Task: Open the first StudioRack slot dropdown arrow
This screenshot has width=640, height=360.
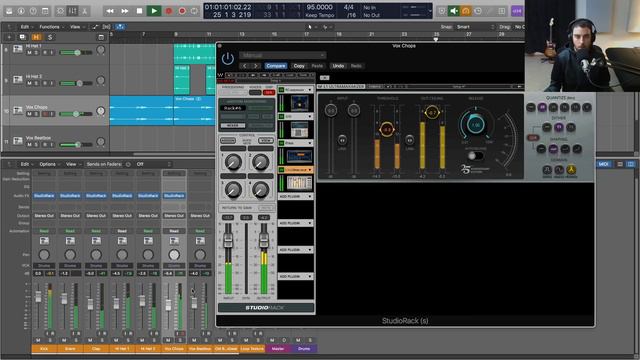Action: pos(310,90)
